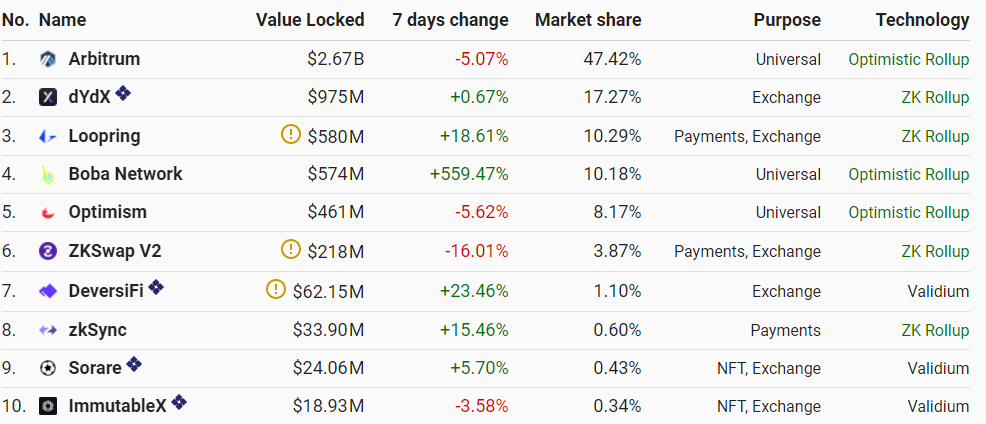Open the ZKSwap V2 project link
The width and height of the screenshot is (986, 424).
click(115, 252)
